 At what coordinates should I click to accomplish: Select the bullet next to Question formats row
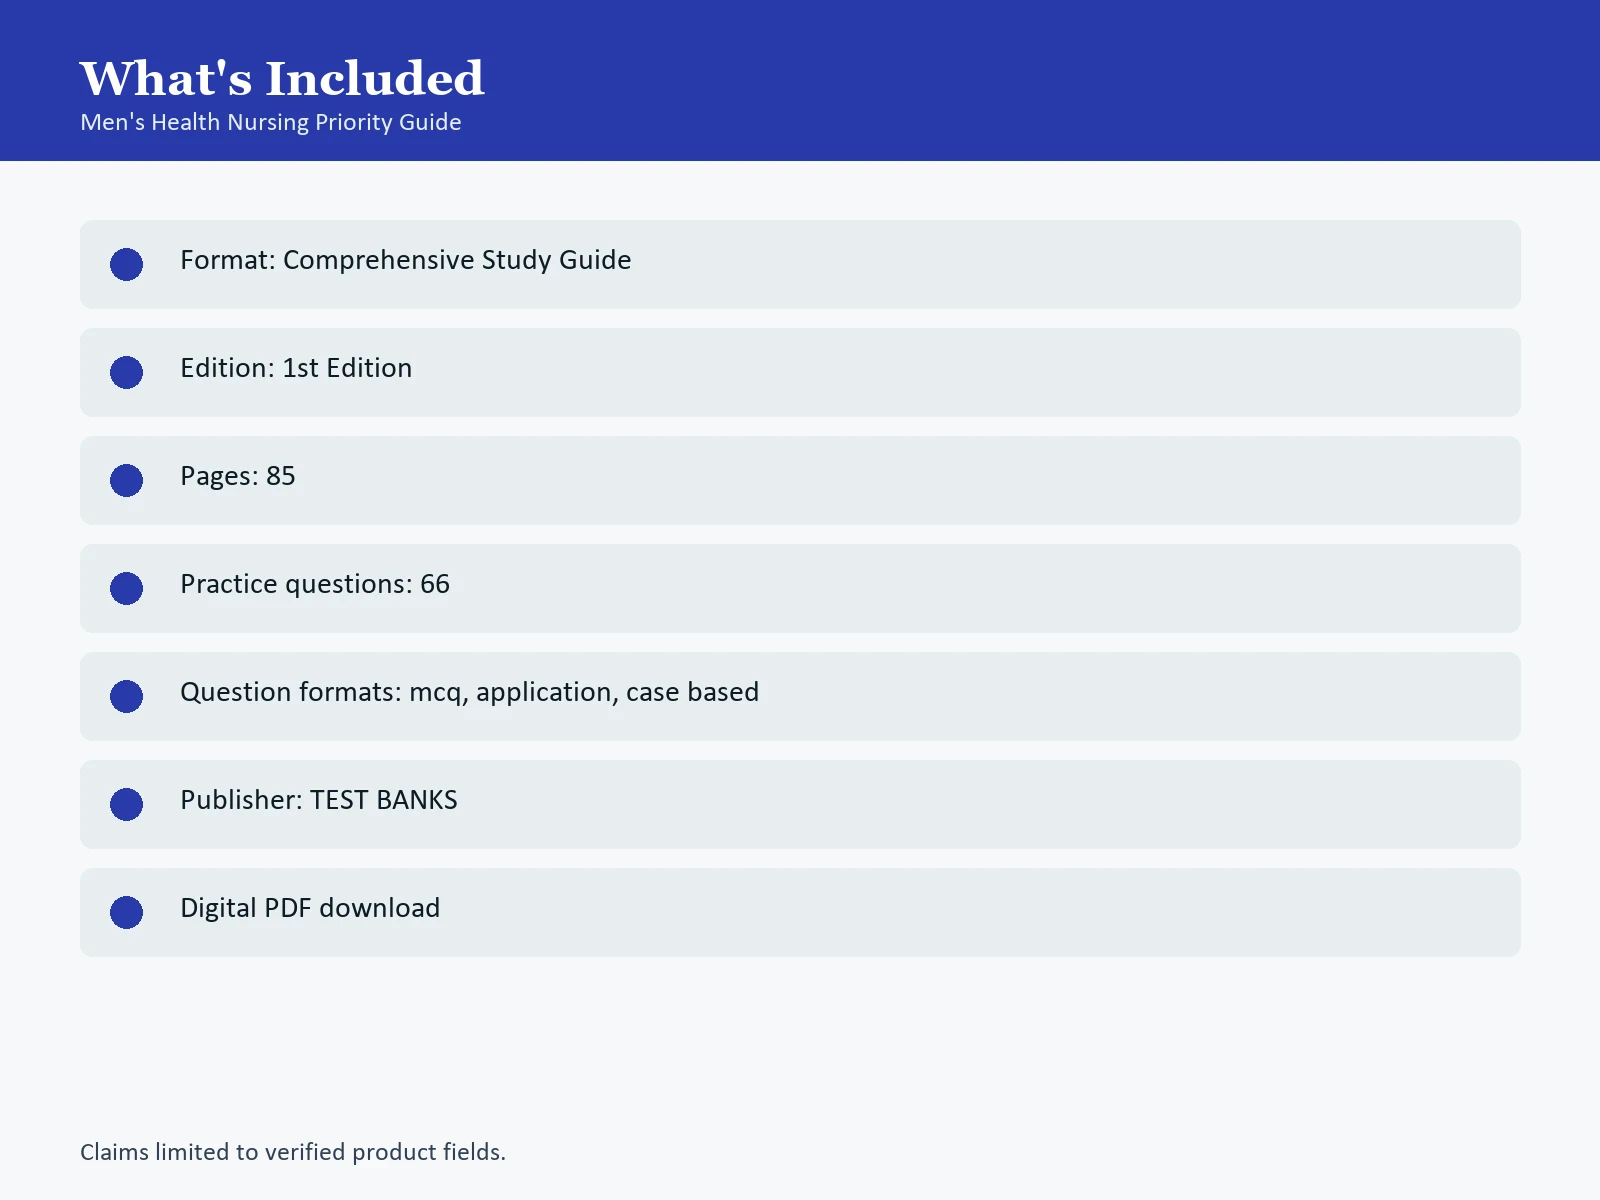pyautogui.click(x=126, y=696)
